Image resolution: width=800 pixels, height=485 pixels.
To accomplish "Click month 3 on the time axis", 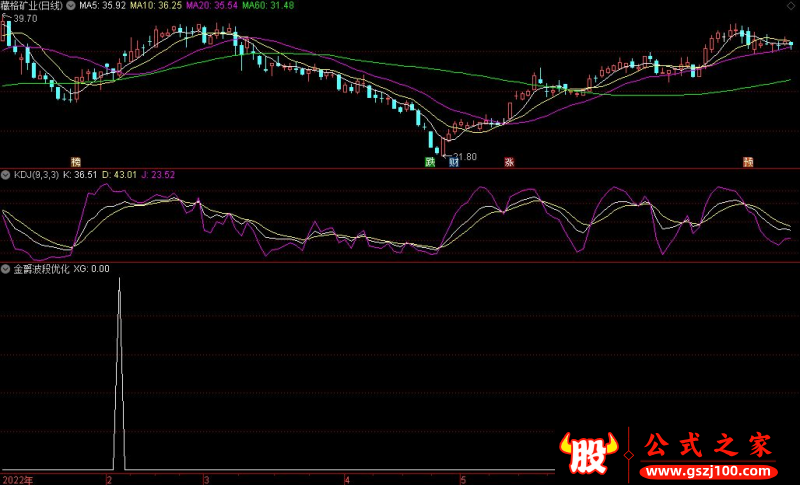I will pos(206,480).
